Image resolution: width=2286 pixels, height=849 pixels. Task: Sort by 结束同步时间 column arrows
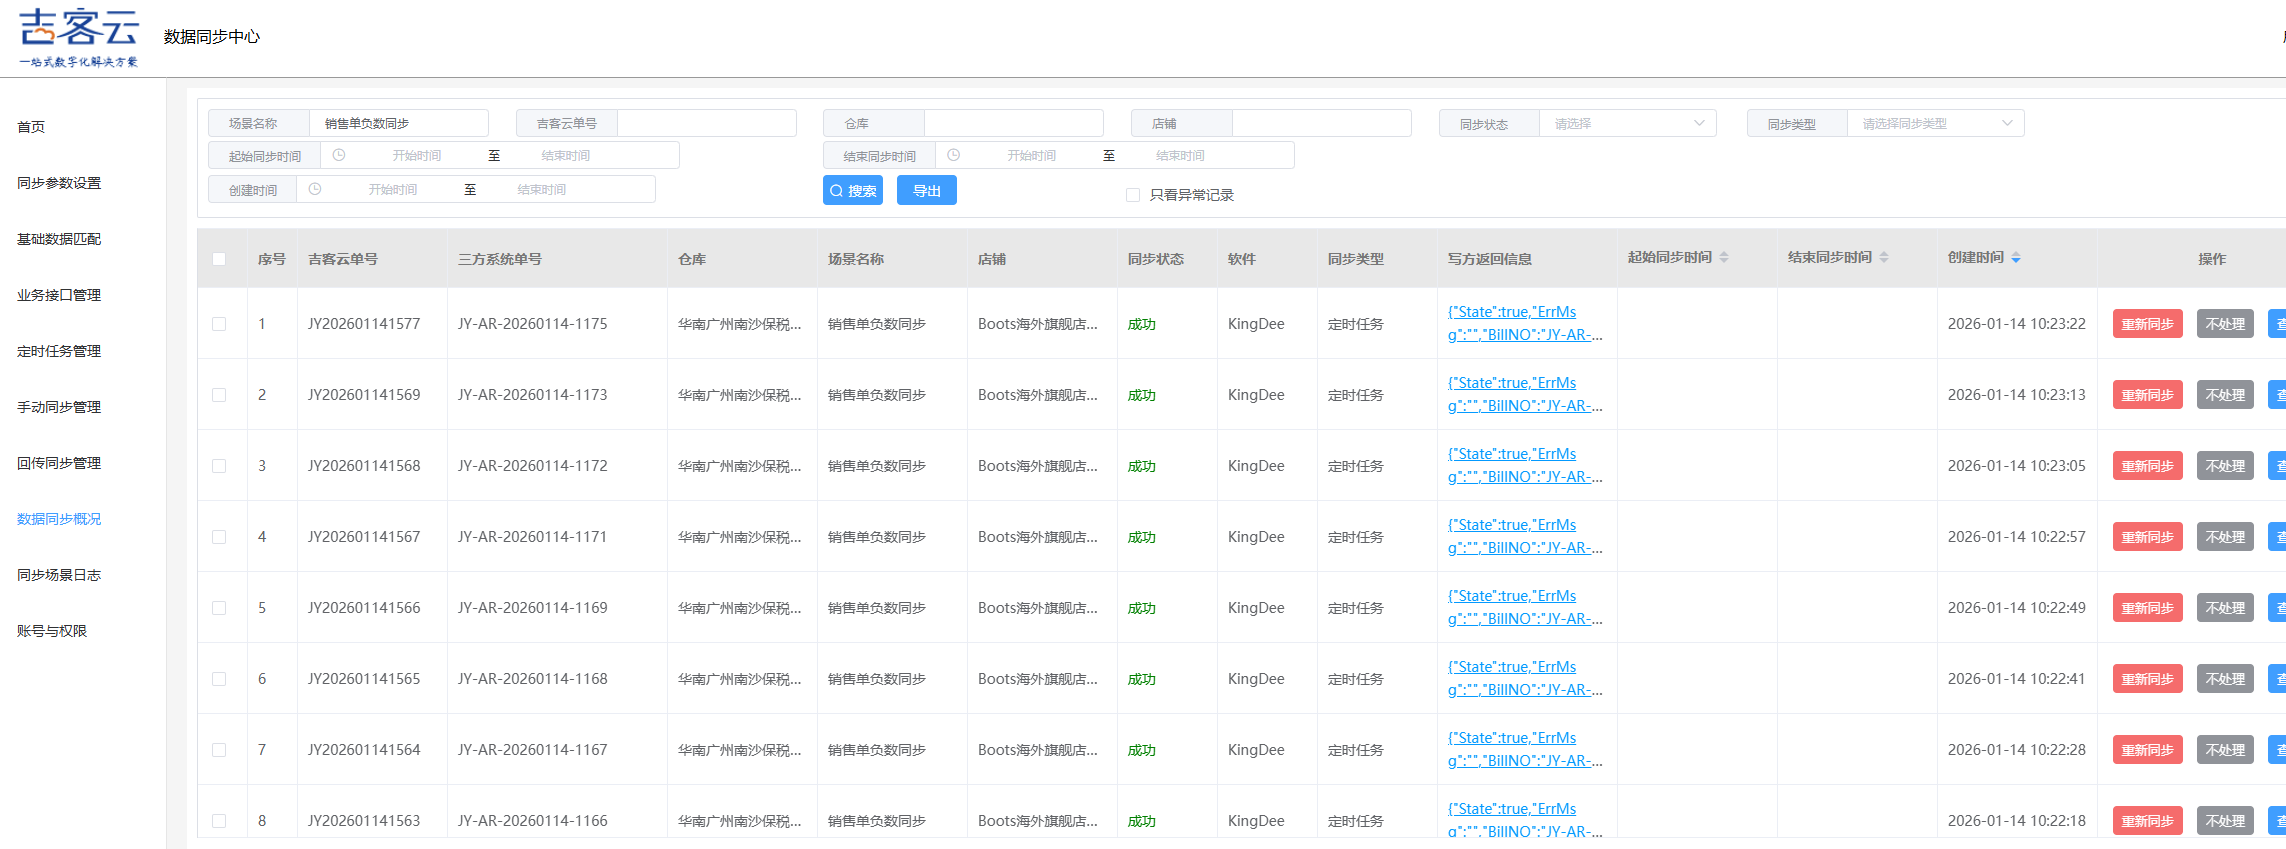coord(1884,258)
